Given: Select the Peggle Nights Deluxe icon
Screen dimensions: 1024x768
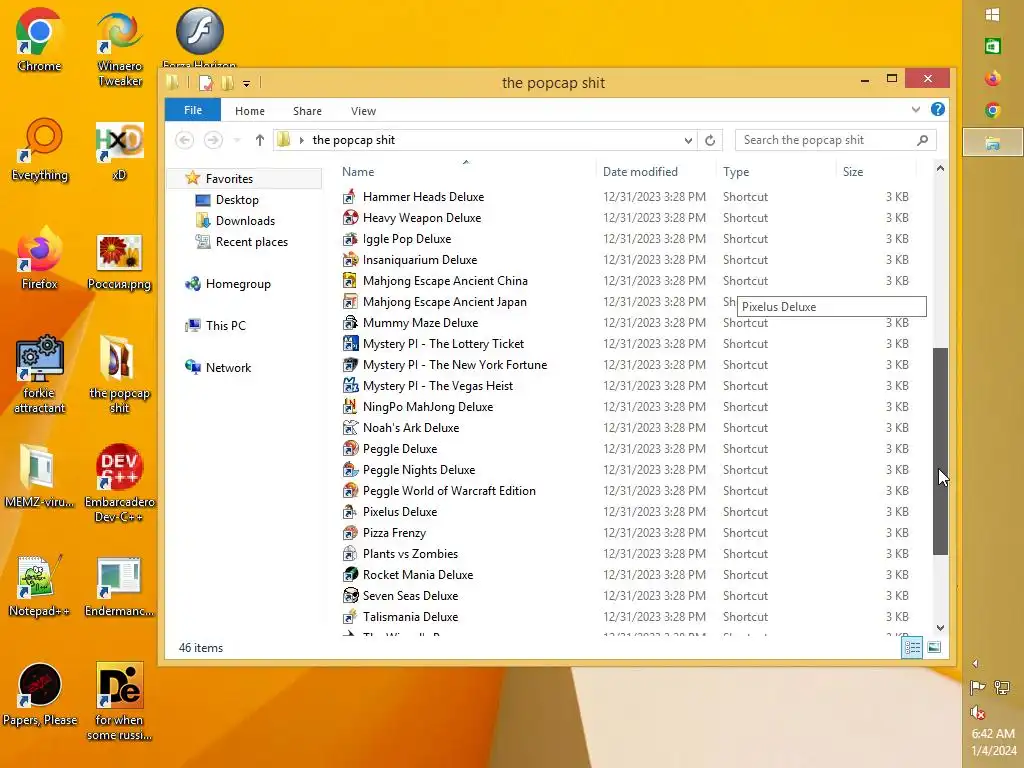Looking at the screenshot, I should (350, 470).
